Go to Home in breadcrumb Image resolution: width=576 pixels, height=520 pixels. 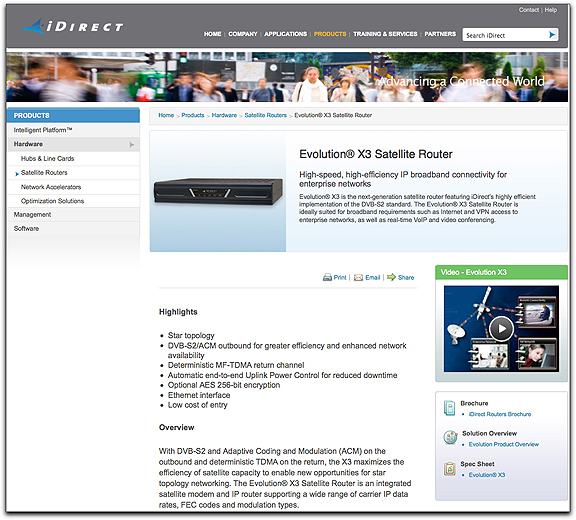166,115
